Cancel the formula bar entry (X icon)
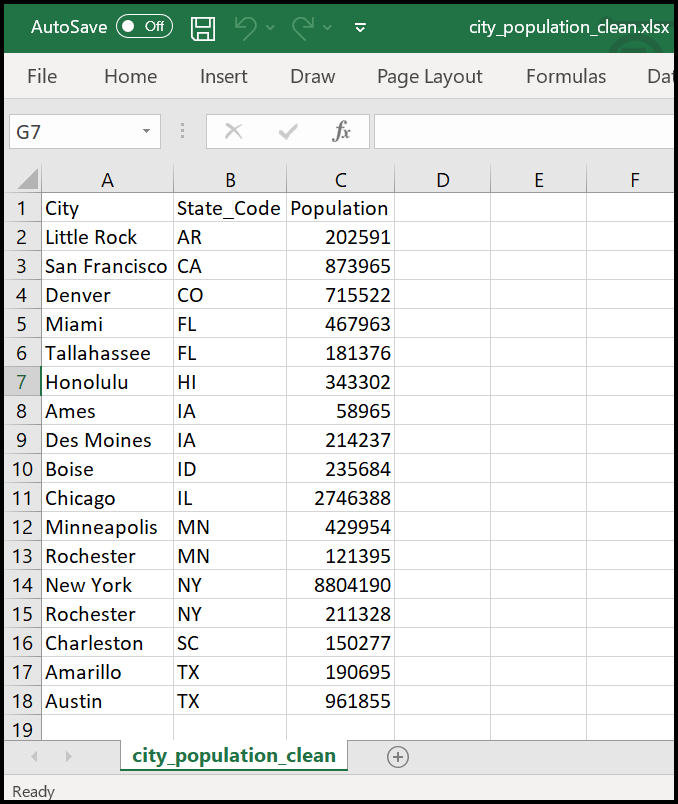Screen dimensions: 678x804 tap(234, 131)
